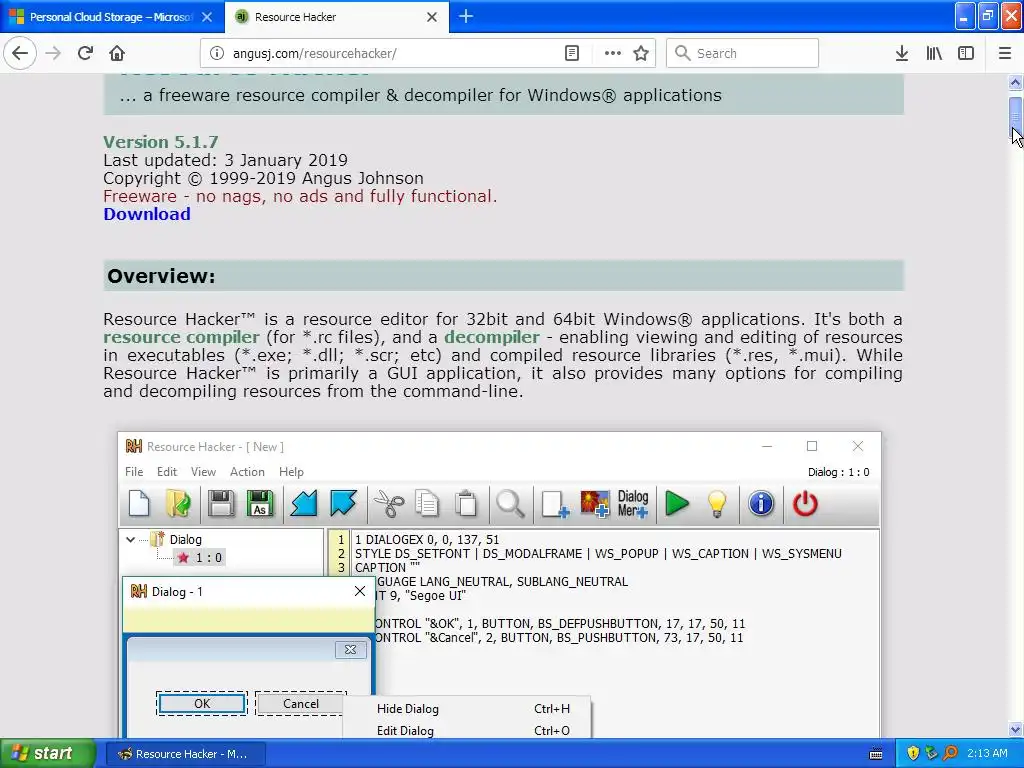The height and width of the screenshot is (768, 1024).
Task: Click the vertical scrollbar thumb
Action: pos(1015,116)
